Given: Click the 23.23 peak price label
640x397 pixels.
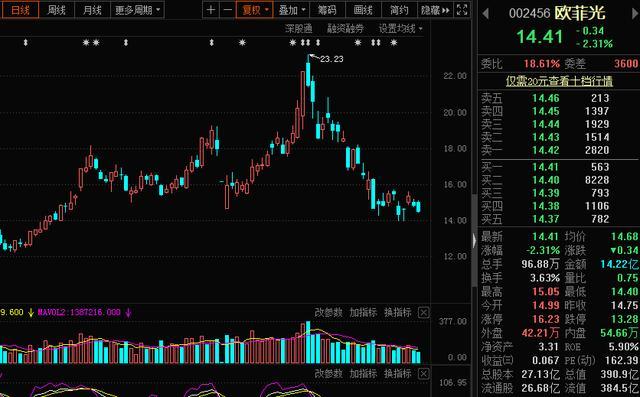Looking at the screenshot, I should point(331,59).
